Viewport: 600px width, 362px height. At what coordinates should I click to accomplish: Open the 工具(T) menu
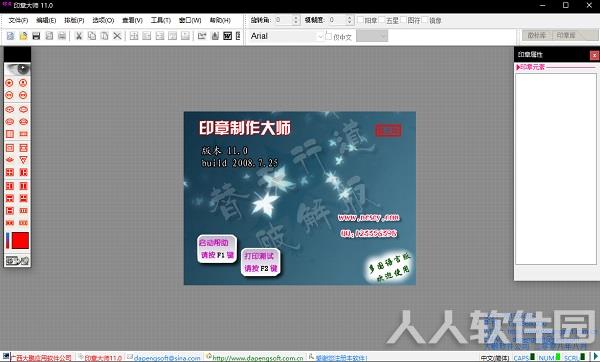coord(161,20)
